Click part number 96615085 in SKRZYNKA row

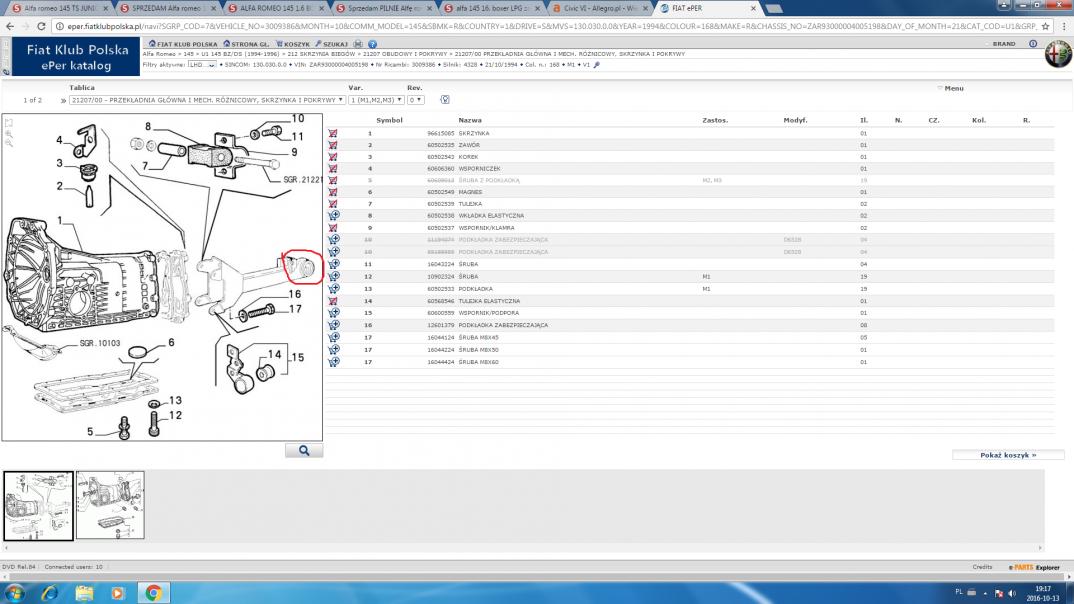(x=440, y=134)
